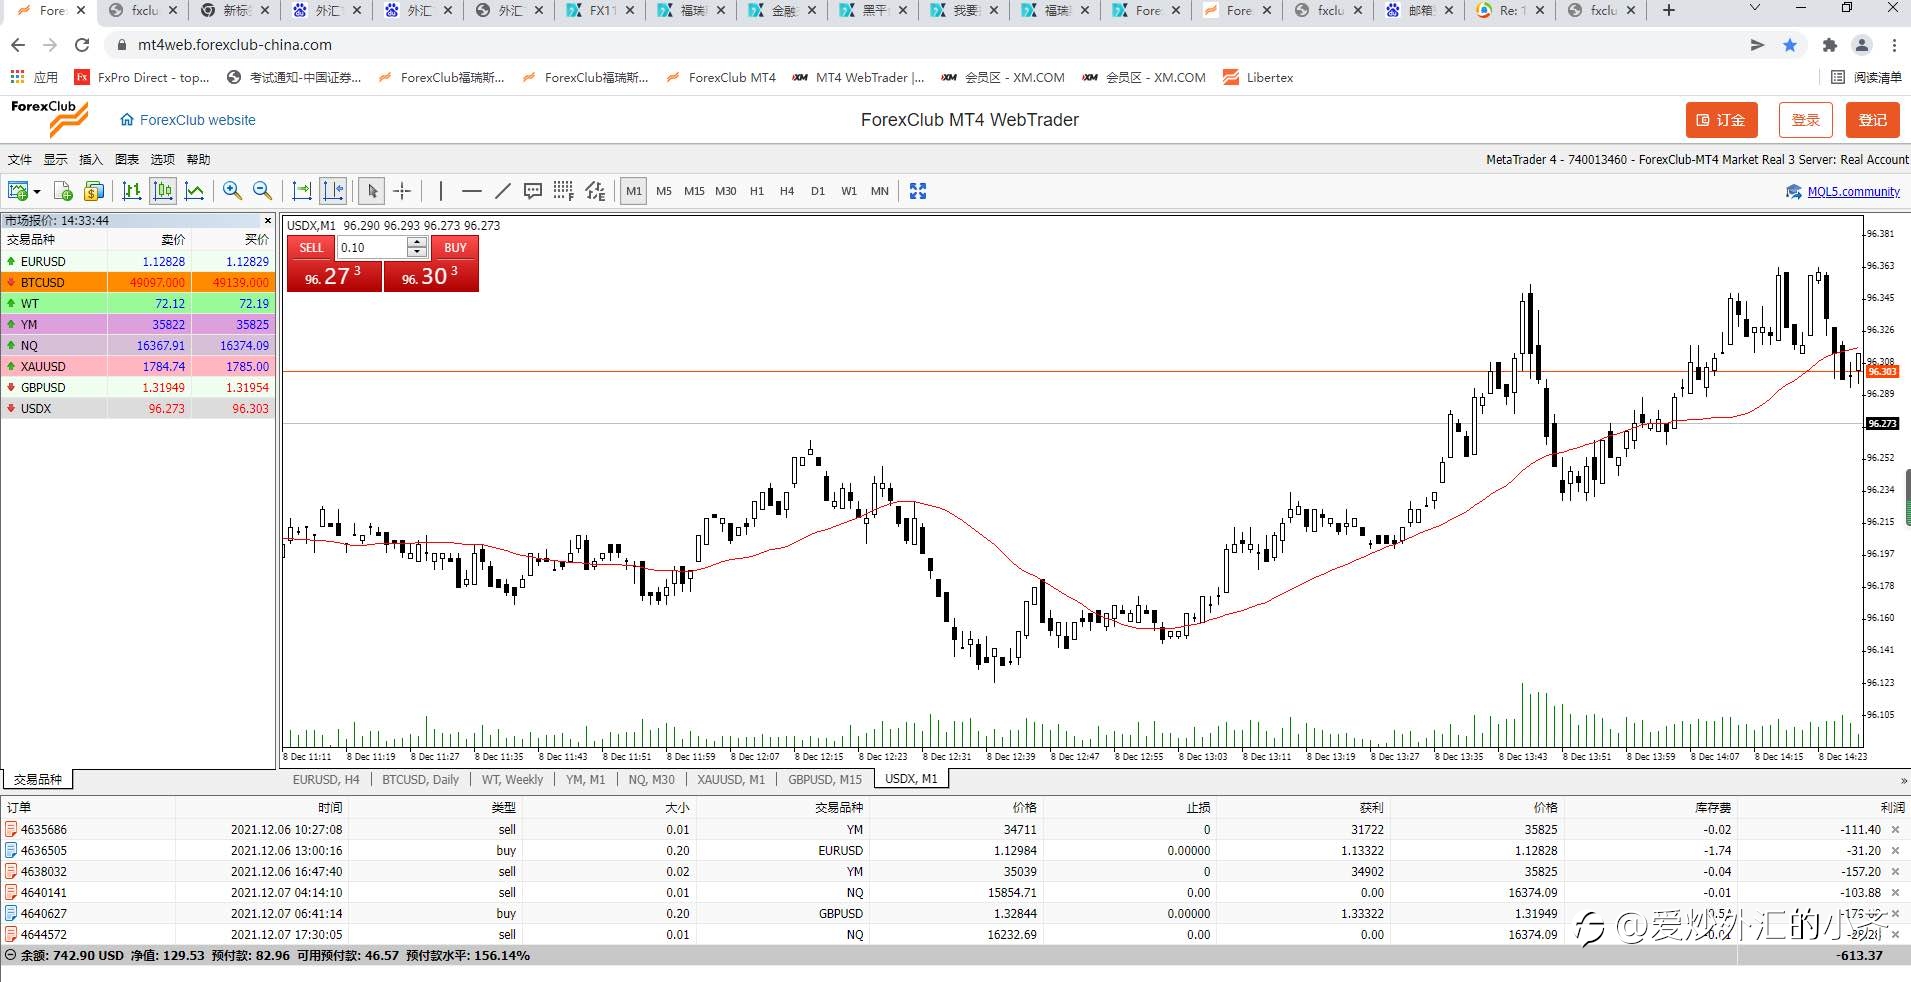
Task: Switch chart to candlestick mode
Action: 163,191
